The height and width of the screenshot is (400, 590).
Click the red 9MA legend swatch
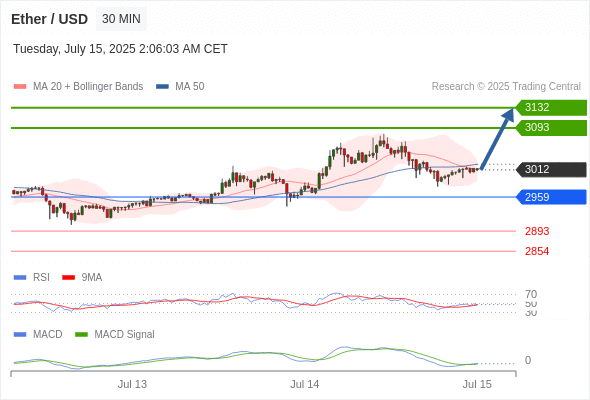(68, 278)
